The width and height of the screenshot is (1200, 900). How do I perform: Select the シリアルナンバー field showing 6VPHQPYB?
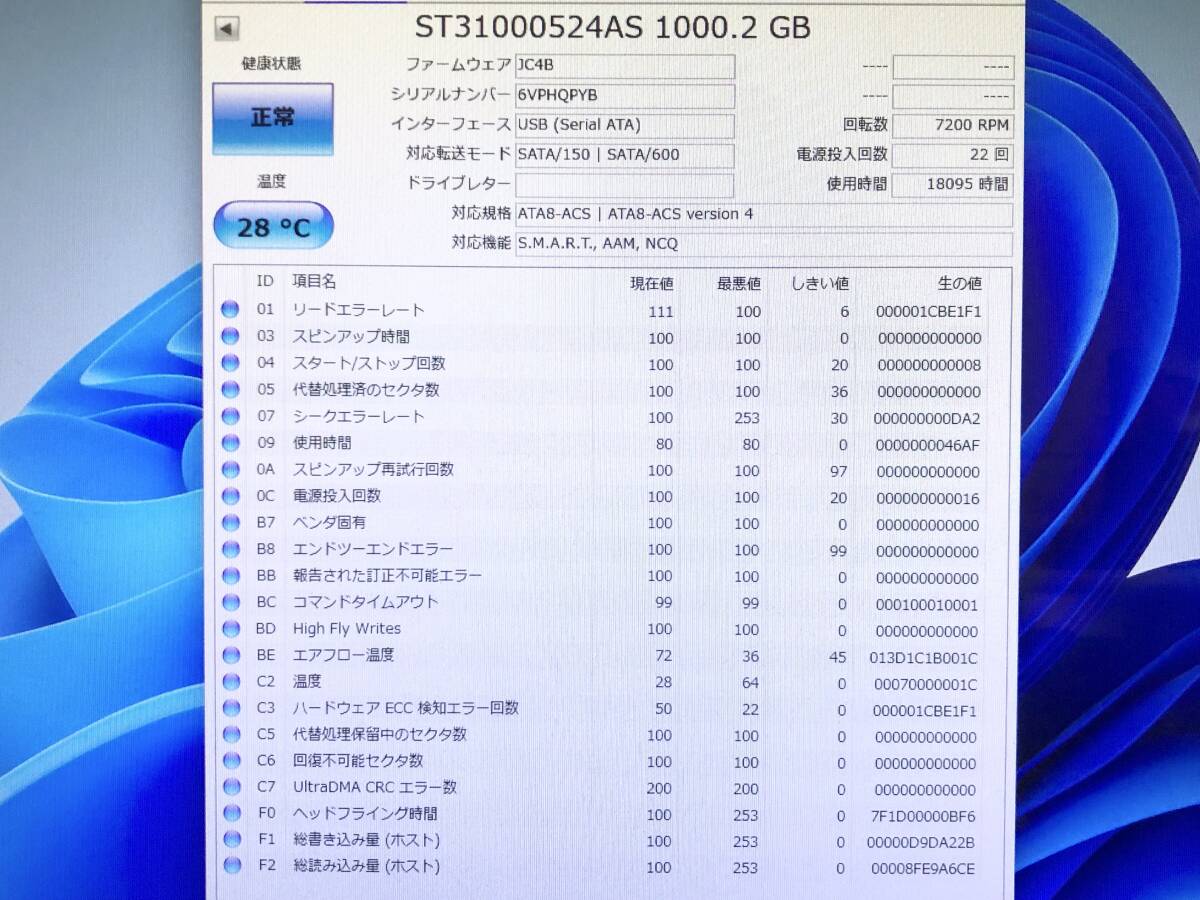(x=625, y=96)
